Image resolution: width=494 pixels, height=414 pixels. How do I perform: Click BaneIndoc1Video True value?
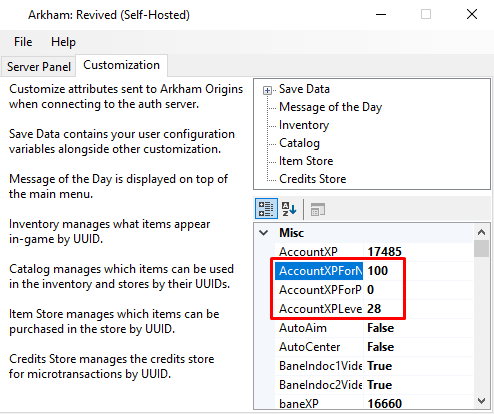coord(418,366)
